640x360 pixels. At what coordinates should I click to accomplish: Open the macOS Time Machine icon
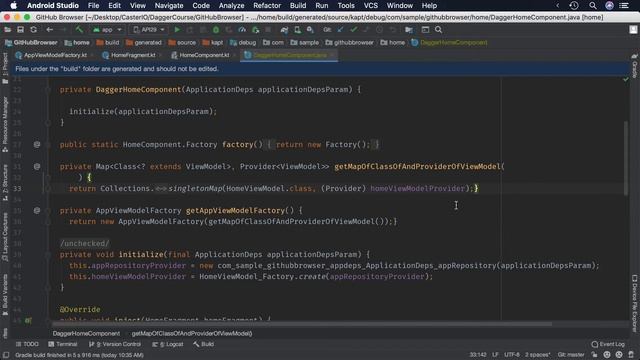[574, 6]
